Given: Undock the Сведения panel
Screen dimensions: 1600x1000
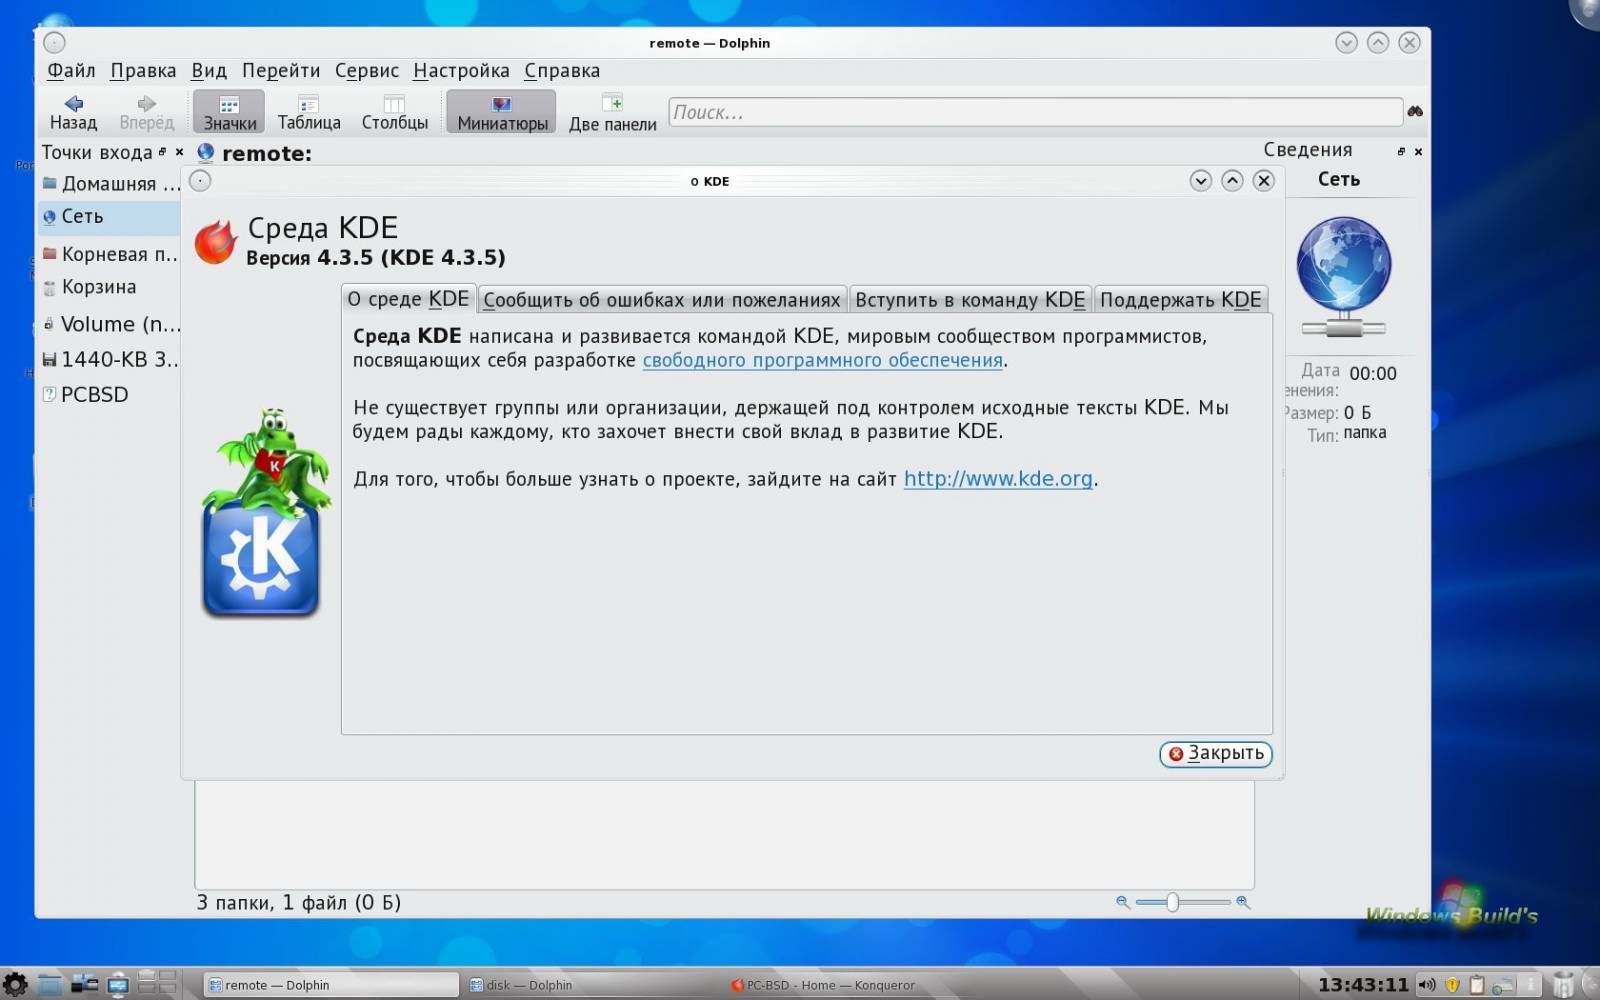Looking at the screenshot, I should click(1401, 152).
